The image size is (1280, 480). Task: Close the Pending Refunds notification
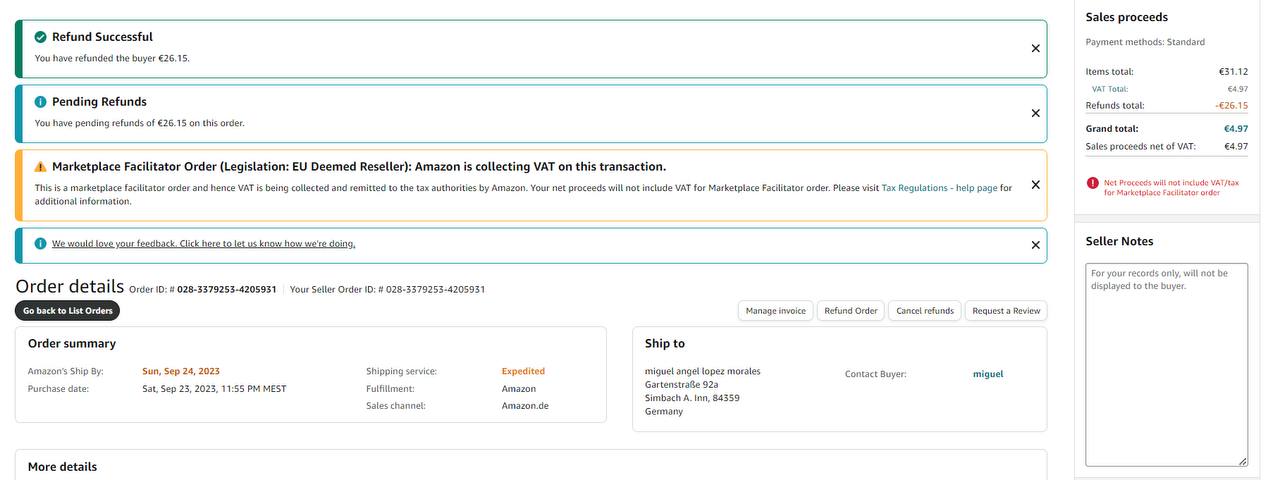tap(1035, 113)
